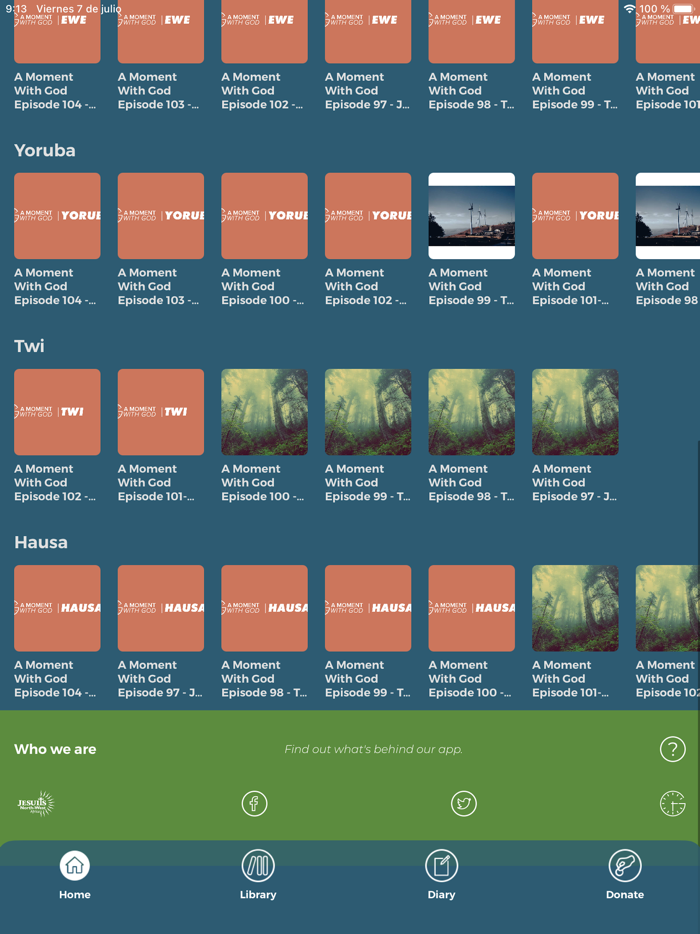Open Twi Episode 102 thumbnail
Viewport: 700px width, 934px height.
[57, 412]
